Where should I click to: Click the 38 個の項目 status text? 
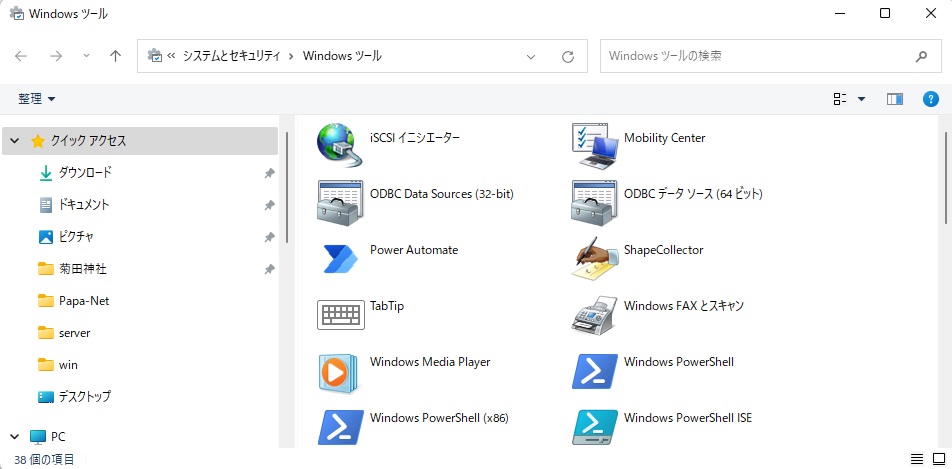44,459
